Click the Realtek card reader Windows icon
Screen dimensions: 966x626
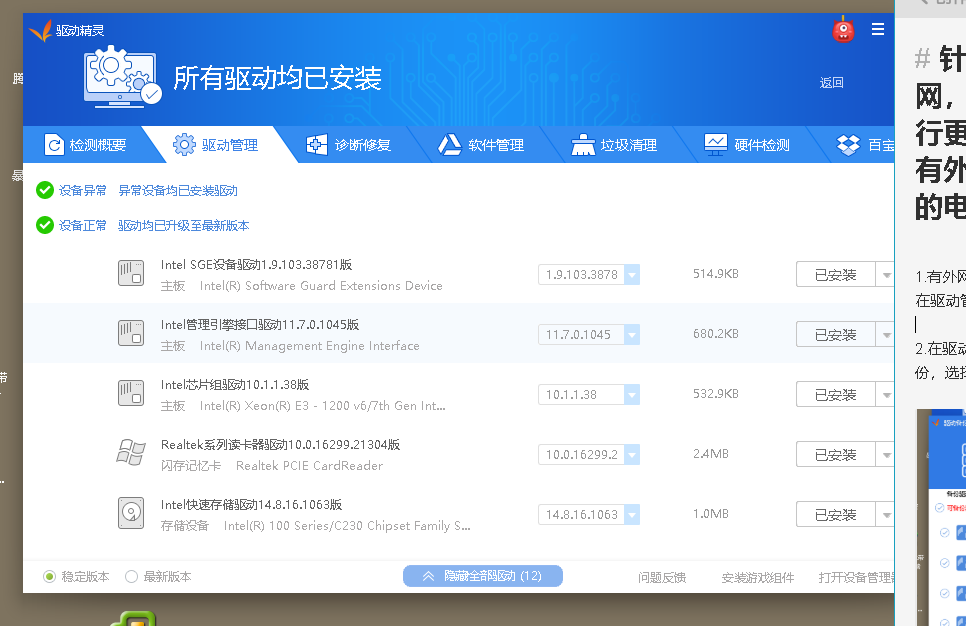click(131, 453)
